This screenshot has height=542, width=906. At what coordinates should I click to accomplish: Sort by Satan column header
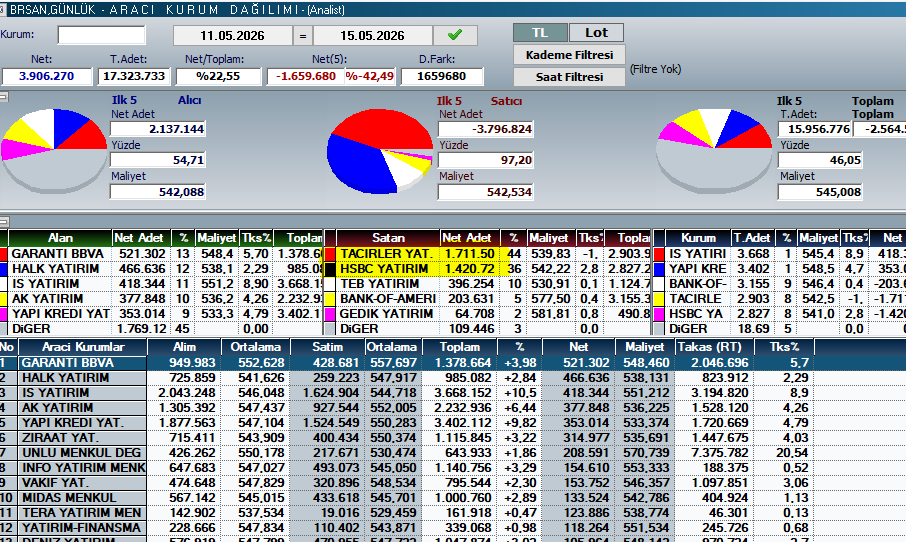pyautogui.click(x=388, y=237)
